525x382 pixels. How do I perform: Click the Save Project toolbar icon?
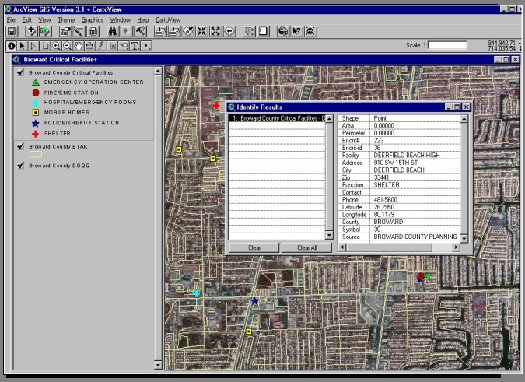click(12, 31)
